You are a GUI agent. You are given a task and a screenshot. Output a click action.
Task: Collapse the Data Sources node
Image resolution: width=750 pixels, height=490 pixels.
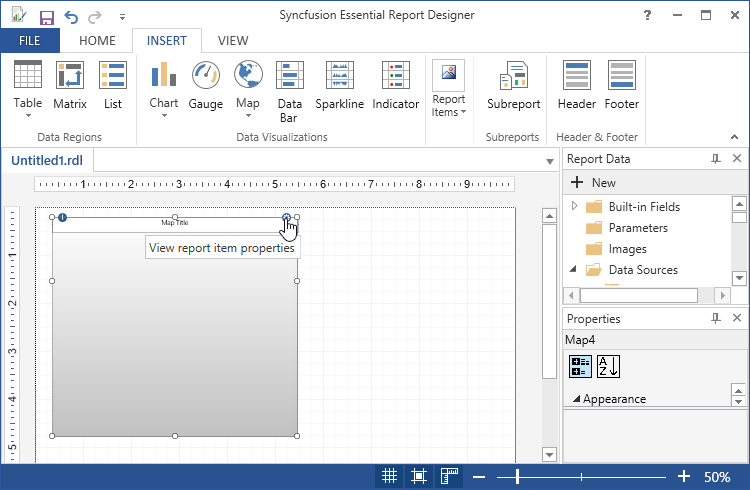click(573, 269)
